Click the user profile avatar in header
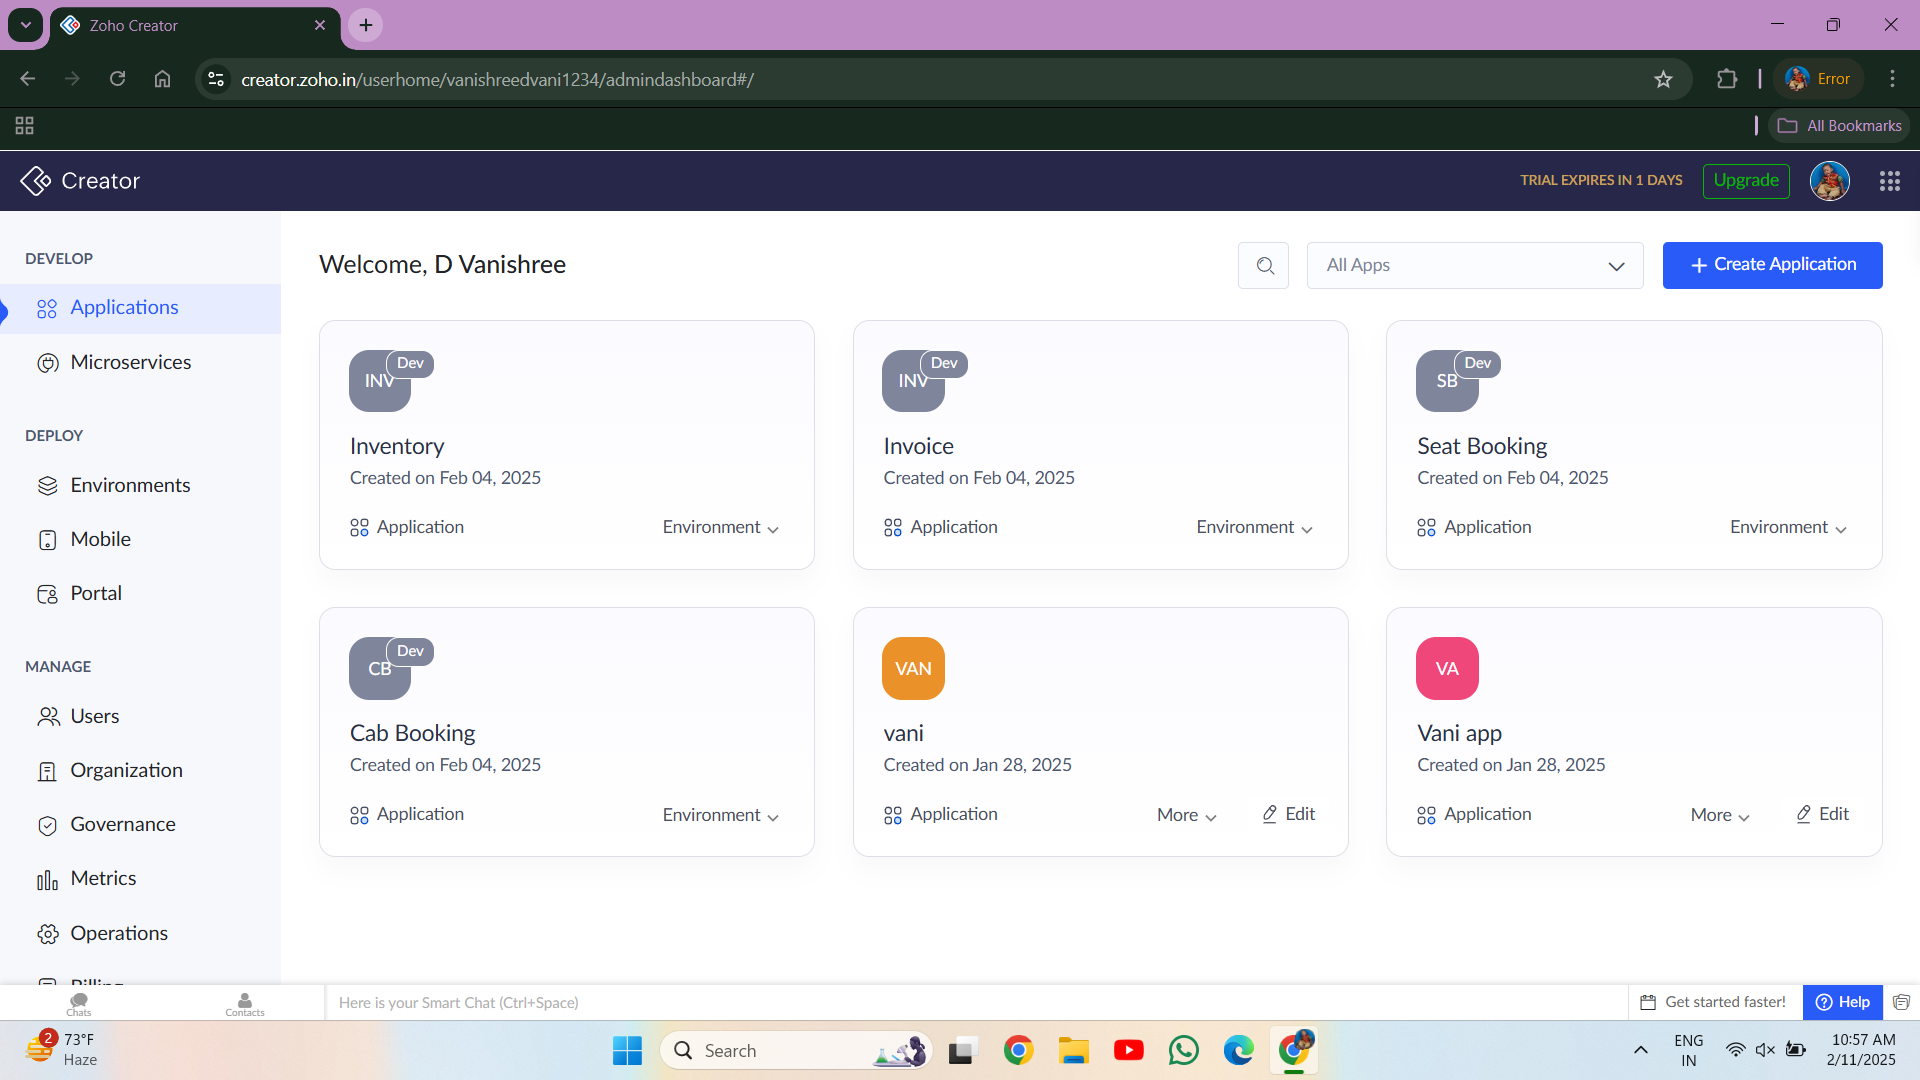Screen dimensions: 1920x1080 pyautogui.click(x=1829, y=181)
